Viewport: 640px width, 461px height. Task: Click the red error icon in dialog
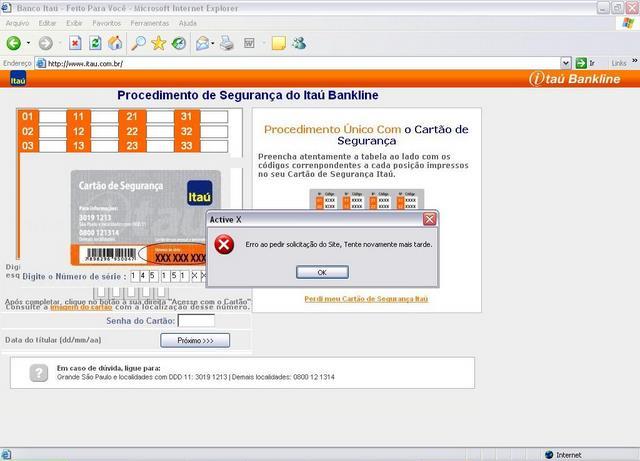(x=224, y=244)
